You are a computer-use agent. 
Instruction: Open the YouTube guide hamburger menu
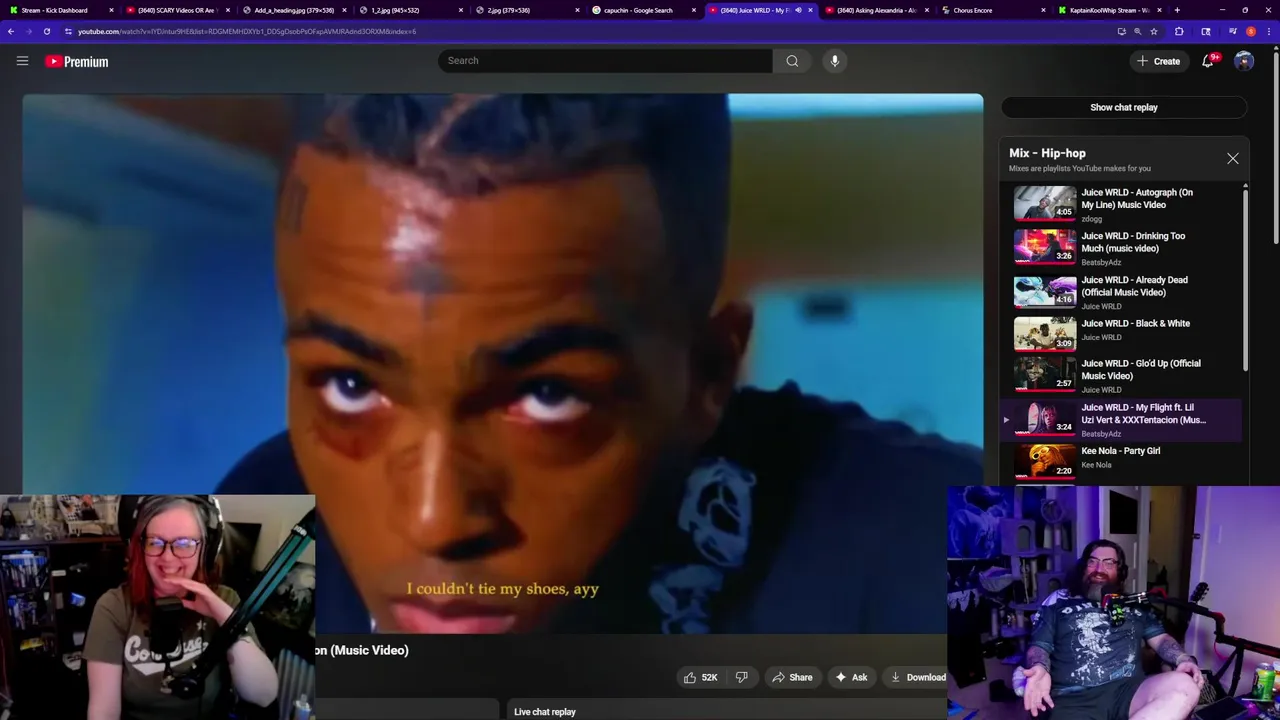[22, 61]
